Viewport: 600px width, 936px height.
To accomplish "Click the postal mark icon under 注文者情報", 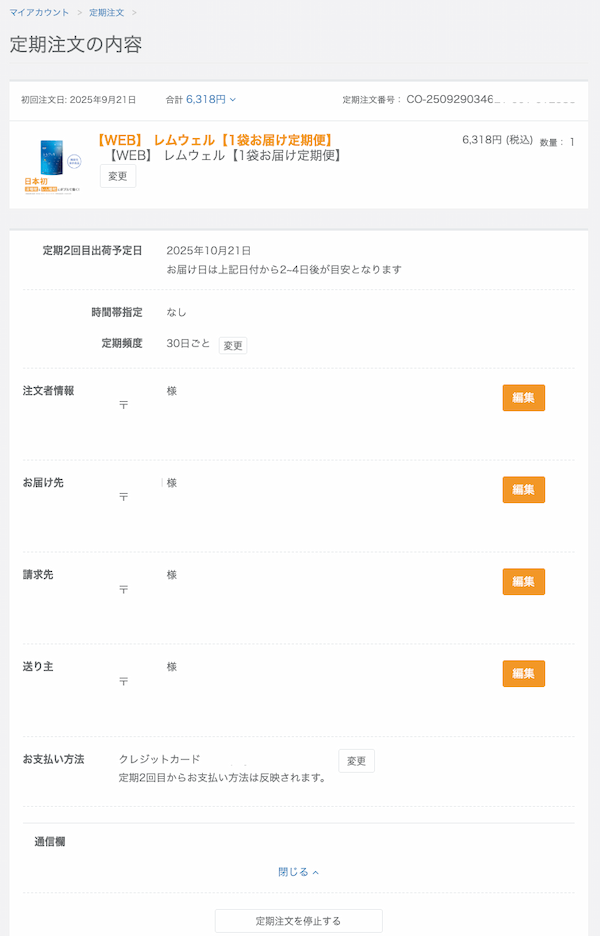I will tap(124, 406).
